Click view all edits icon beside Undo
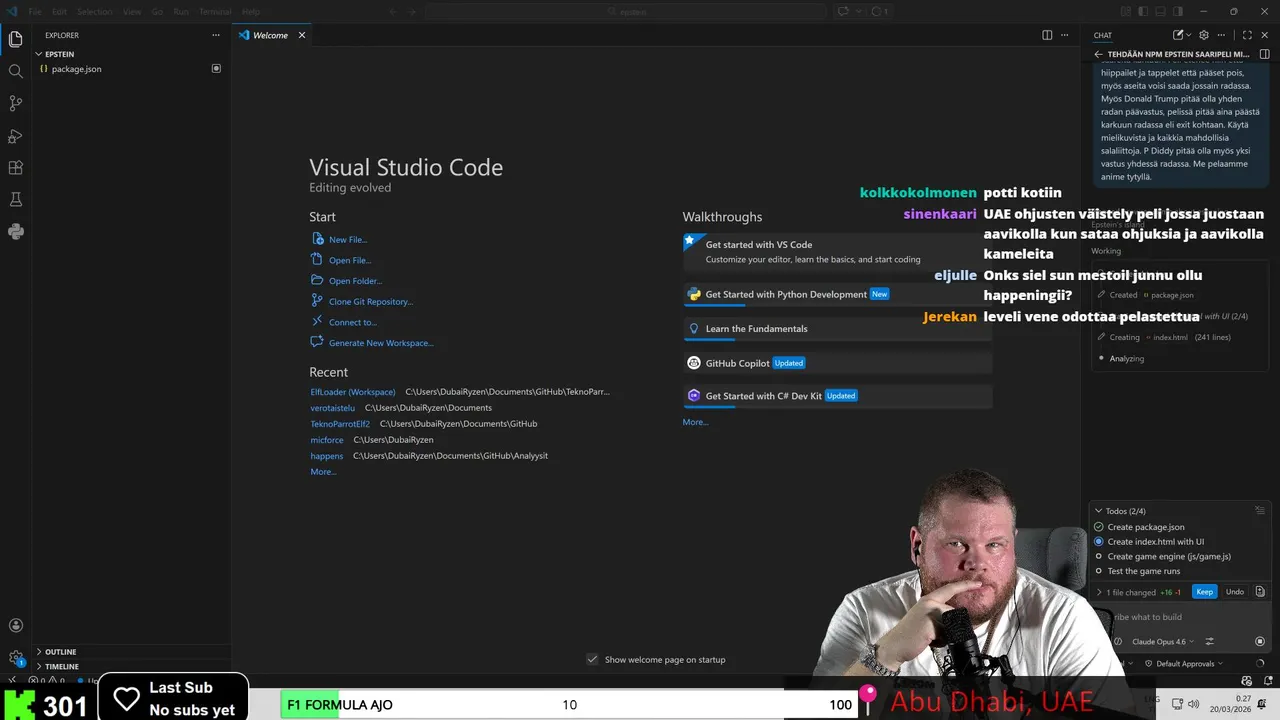 tap(1260, 592)
